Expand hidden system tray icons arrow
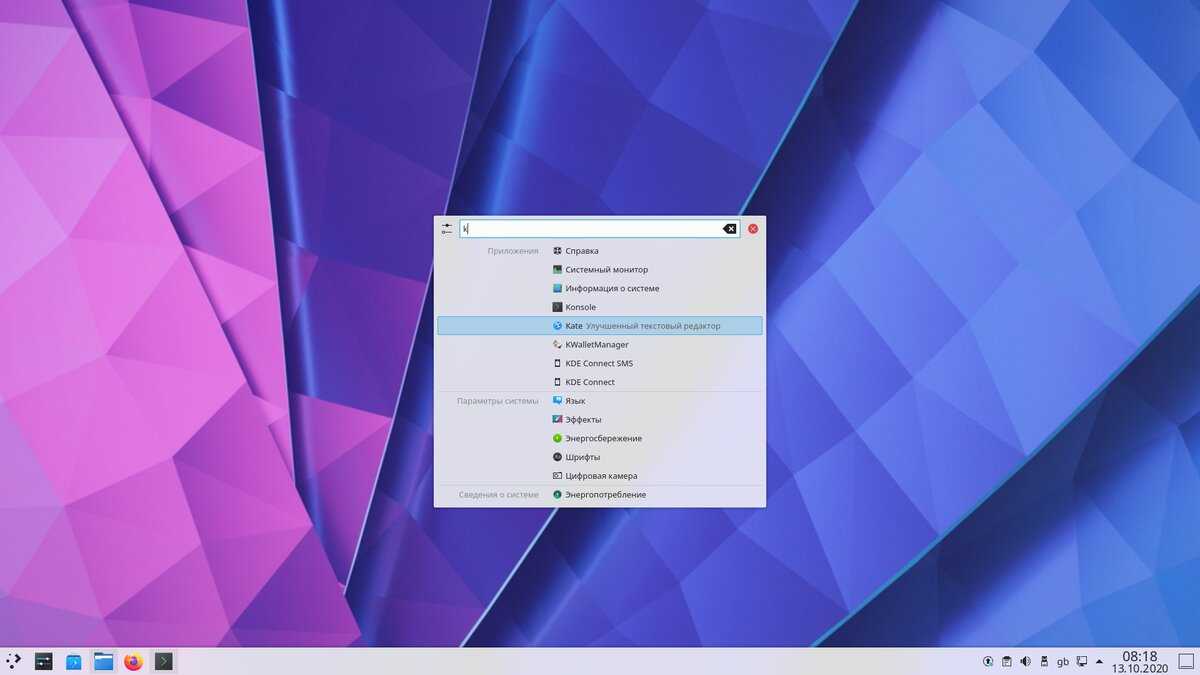The image size is (1200, 675). (x=1100, y=661)
